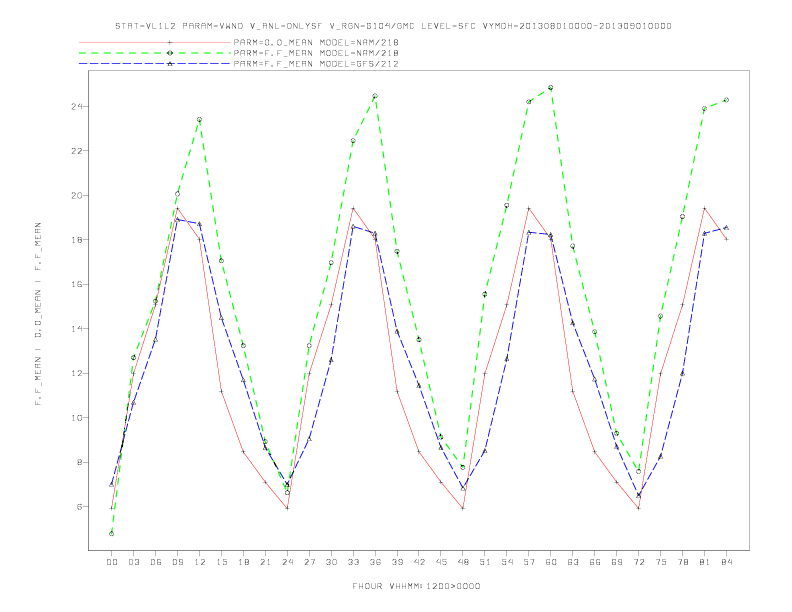Click green NAM data point at hour 84
The image size is (792, 612).
coord(726,100)
